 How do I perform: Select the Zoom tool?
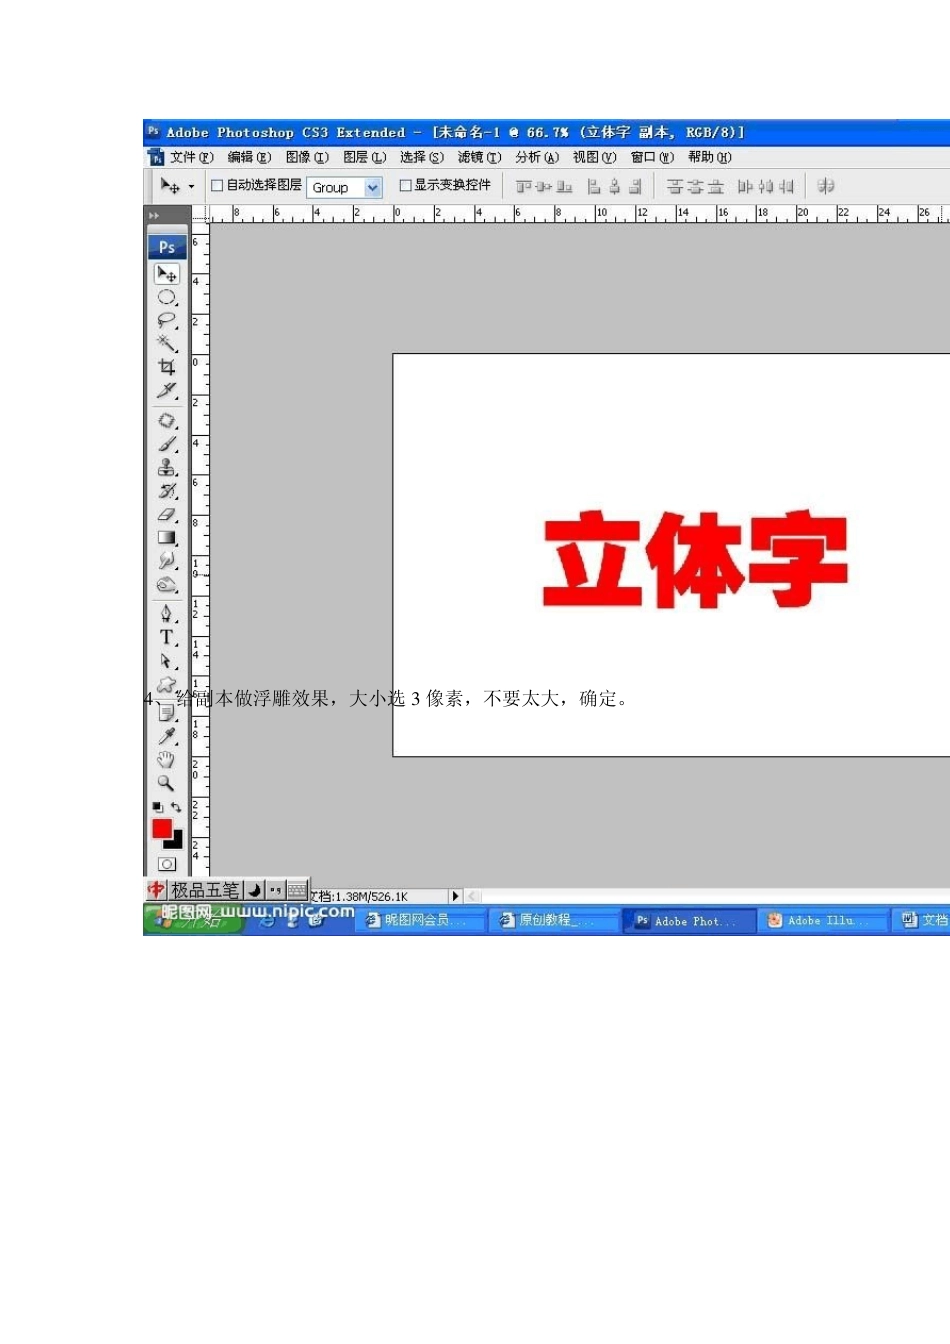(x=166, y=783)
